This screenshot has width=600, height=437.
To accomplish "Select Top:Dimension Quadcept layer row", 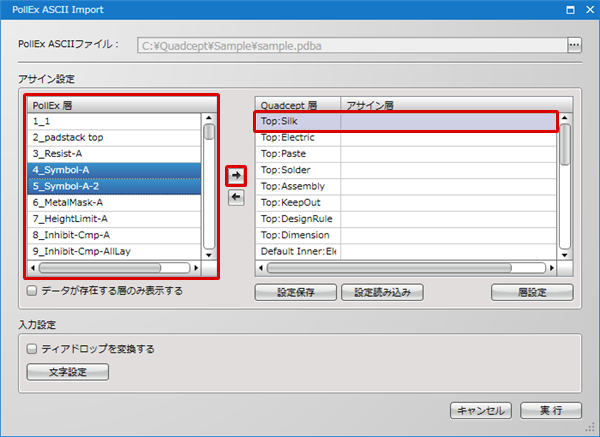I will coord(406,235).
